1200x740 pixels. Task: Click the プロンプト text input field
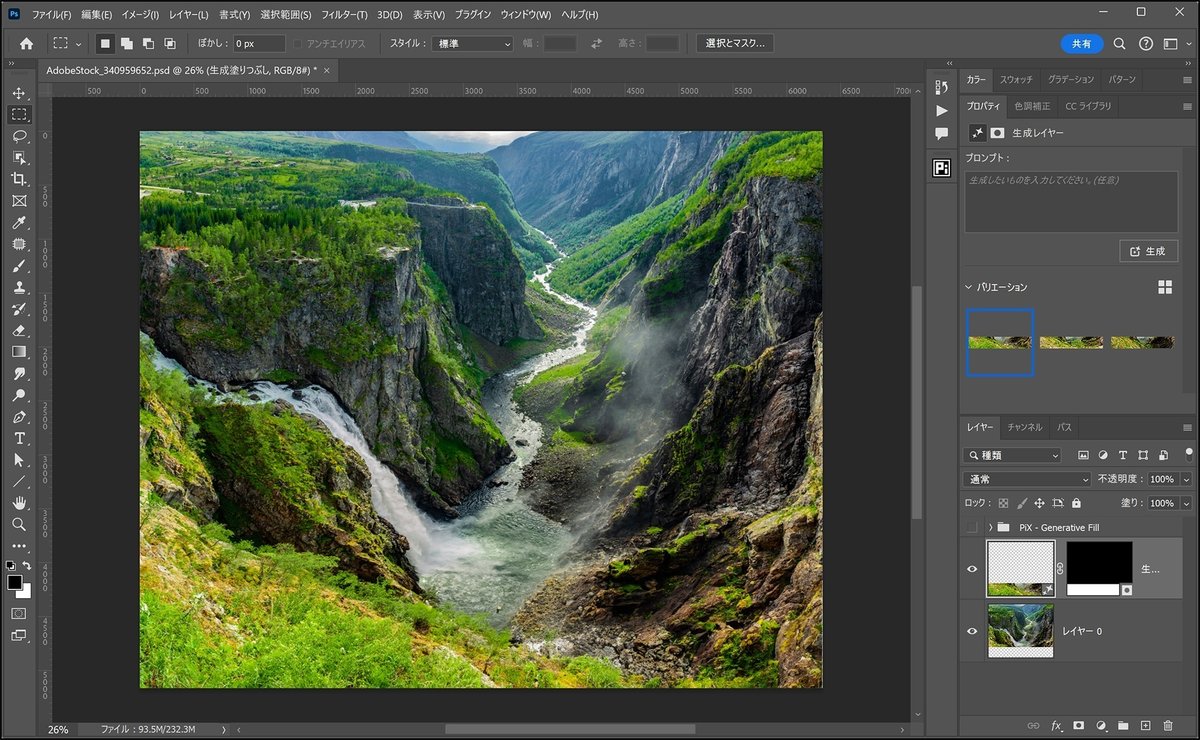(1071, 202)
